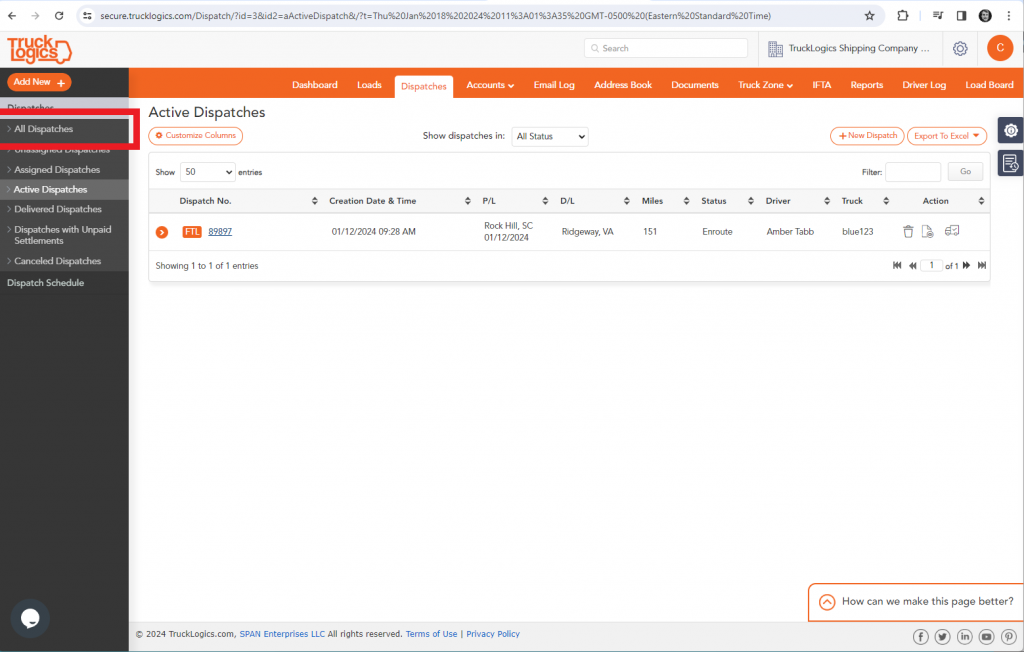Image resolution: width=1024 pixels, height=652 pixels.
Task: Open the IFTA tab
Action: 822,85
